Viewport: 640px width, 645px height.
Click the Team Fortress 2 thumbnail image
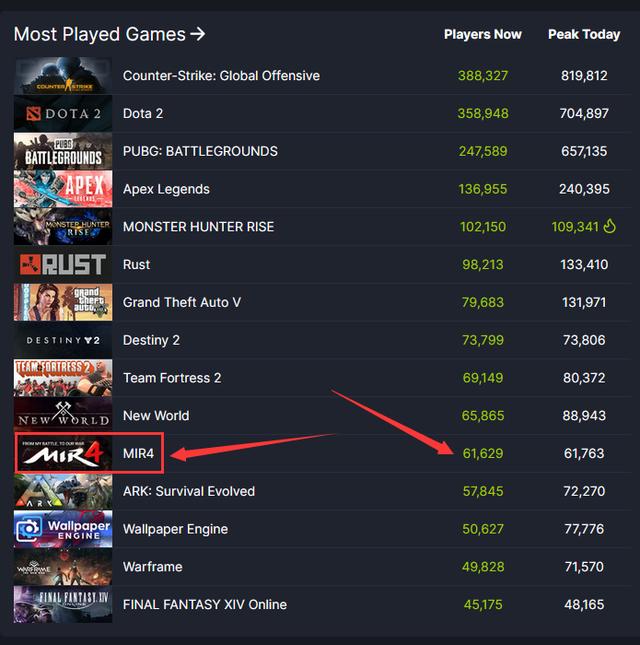63,378
